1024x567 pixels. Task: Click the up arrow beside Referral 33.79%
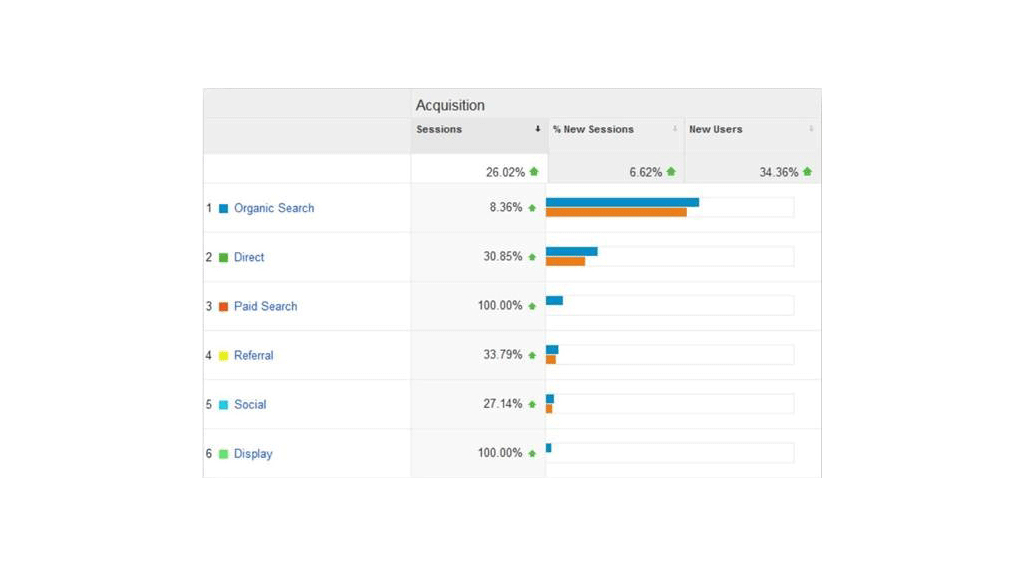tap(532, 355)
